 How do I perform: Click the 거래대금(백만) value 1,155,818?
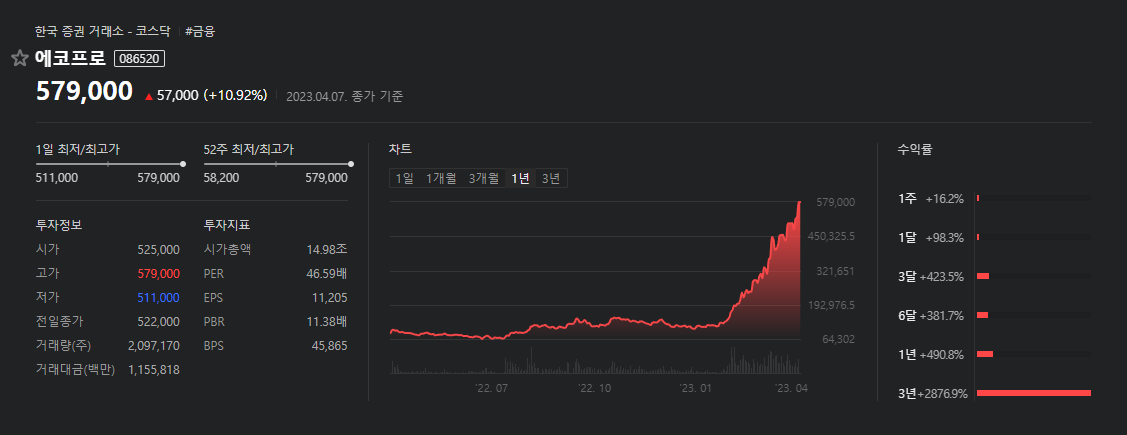point(154,370)
